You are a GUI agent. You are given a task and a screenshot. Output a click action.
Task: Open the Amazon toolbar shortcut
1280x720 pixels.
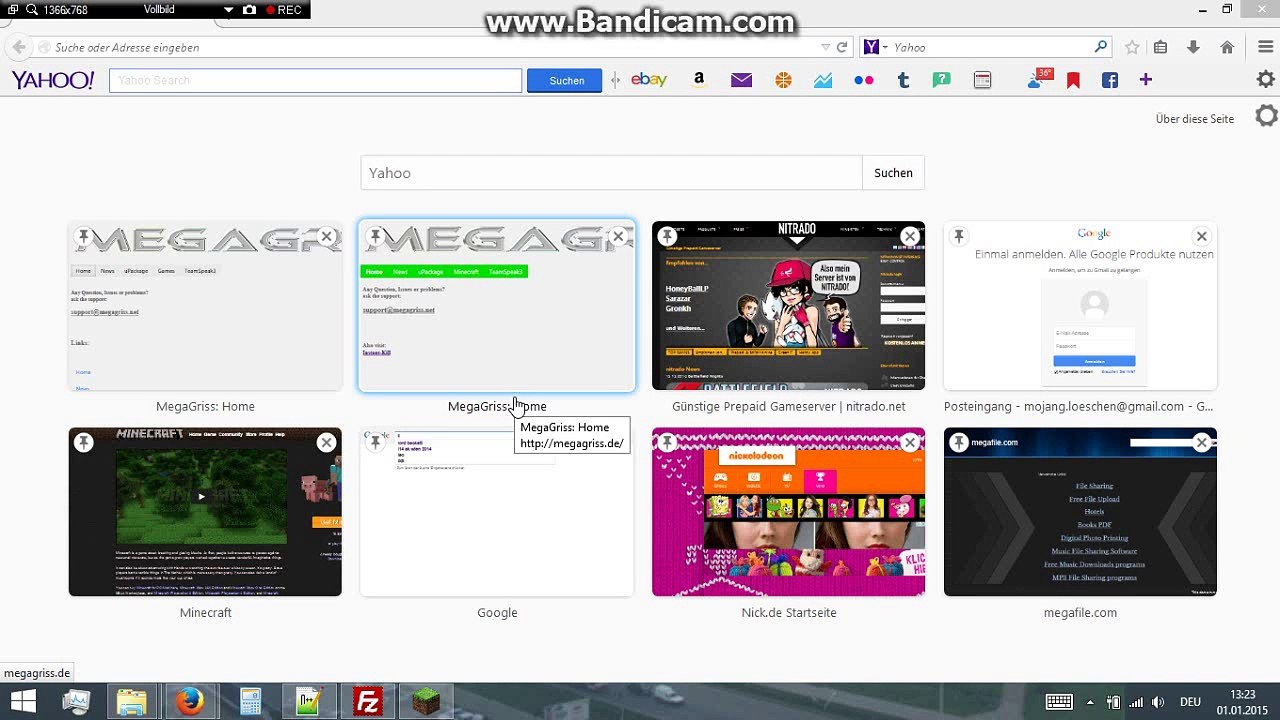click(x=699, y=80)
